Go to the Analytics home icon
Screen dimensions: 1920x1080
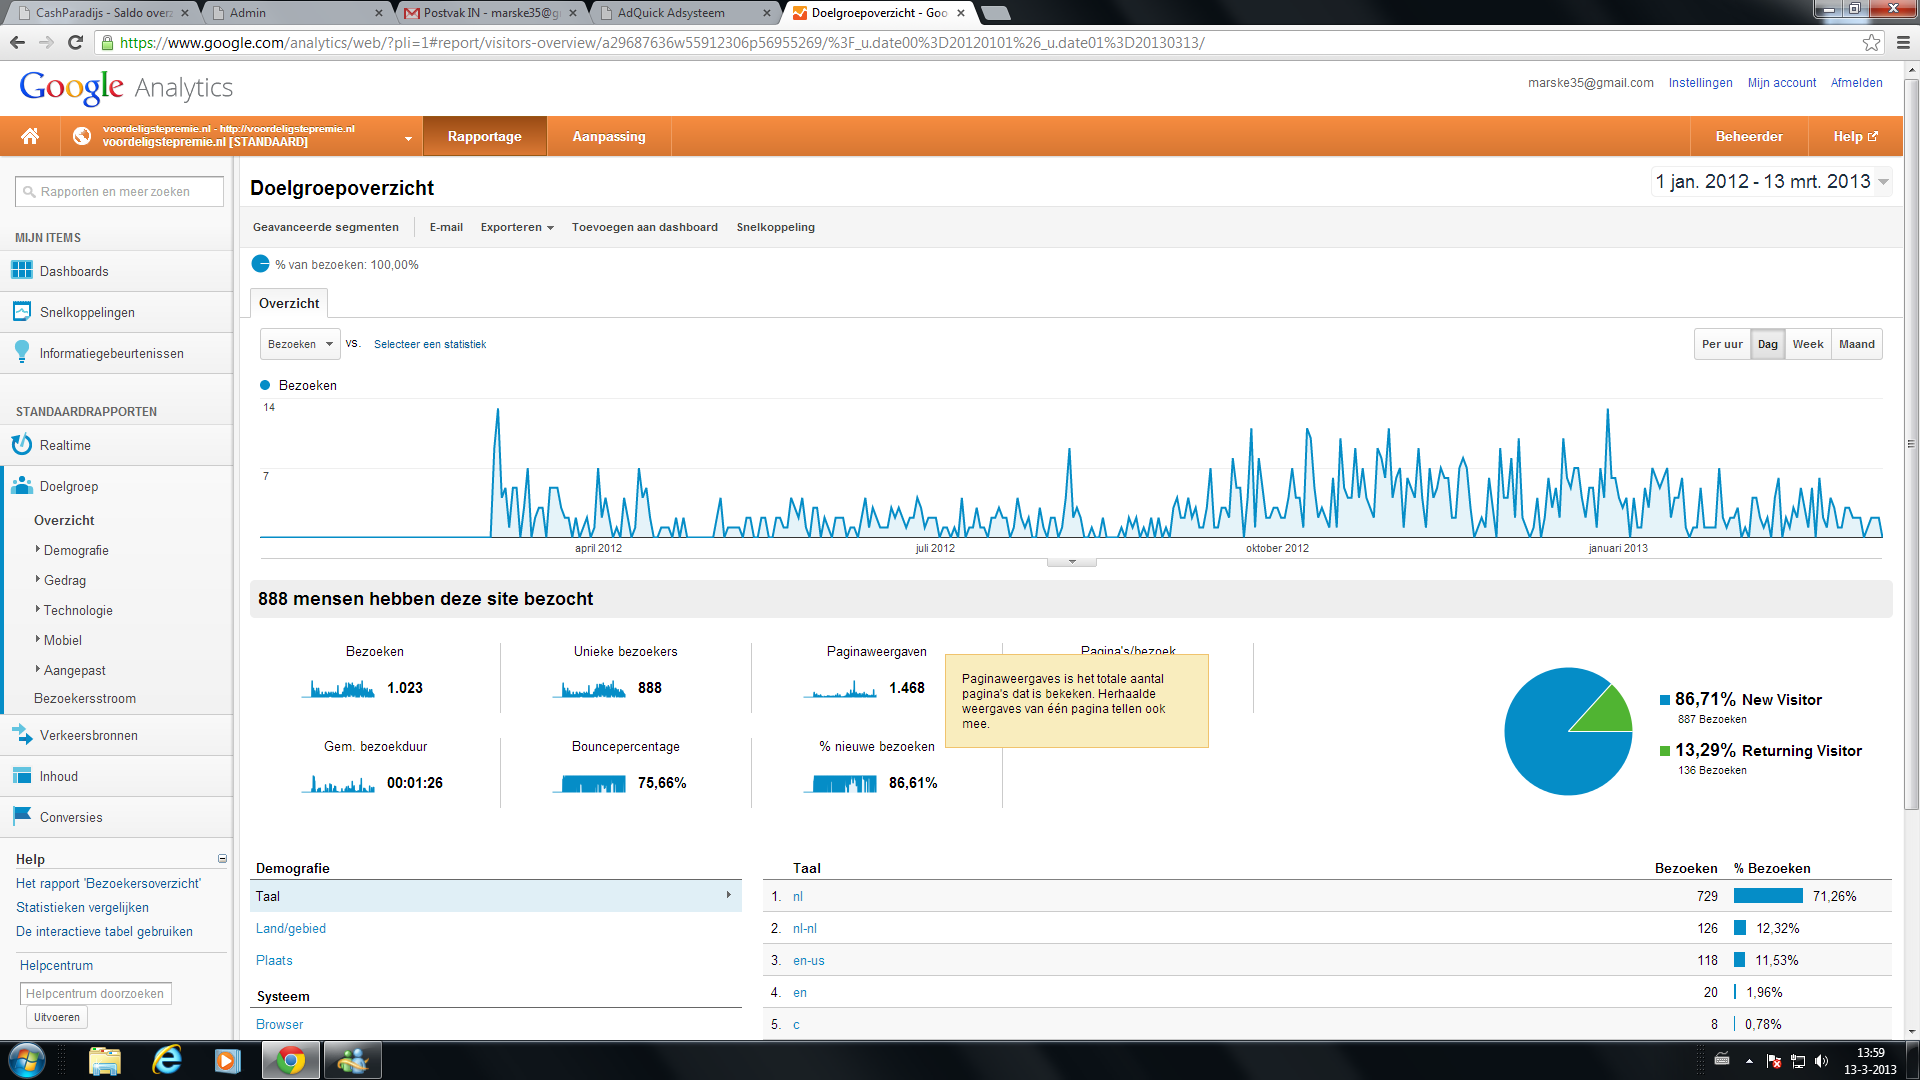click(x=30, y=136)
